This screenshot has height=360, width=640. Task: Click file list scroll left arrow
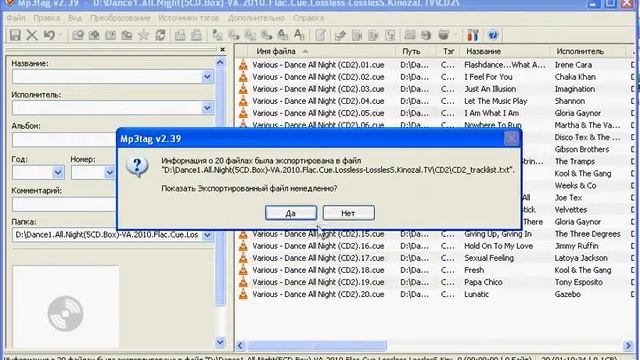[240, 346]
